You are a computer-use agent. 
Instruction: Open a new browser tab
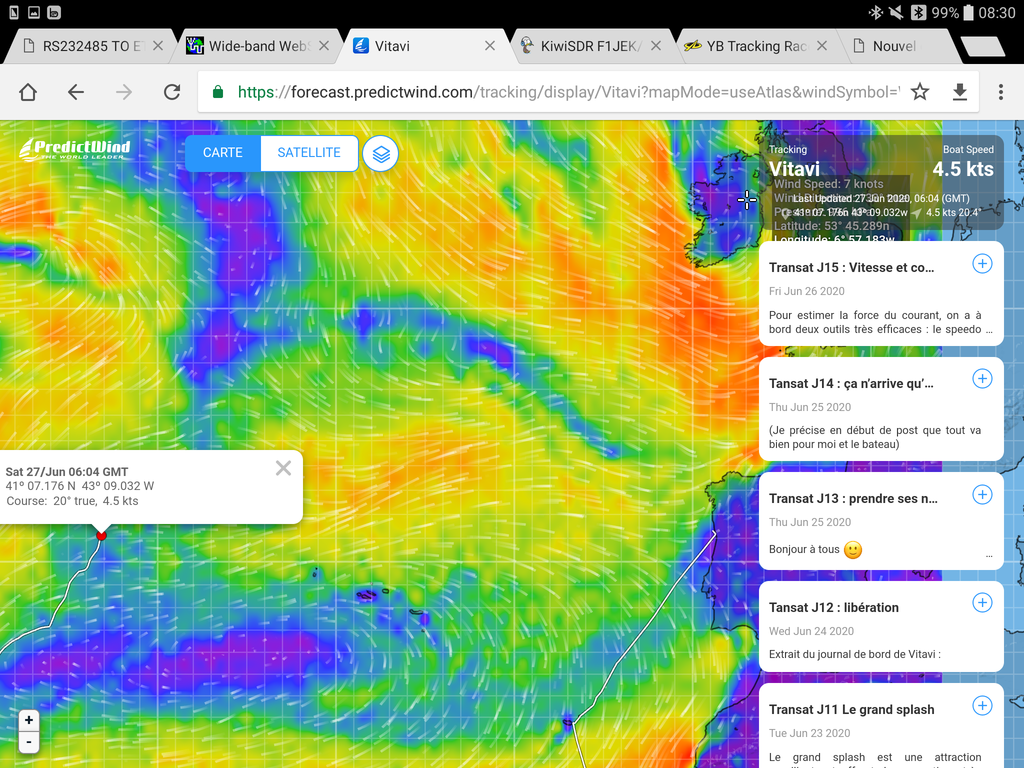coord(982,46)
